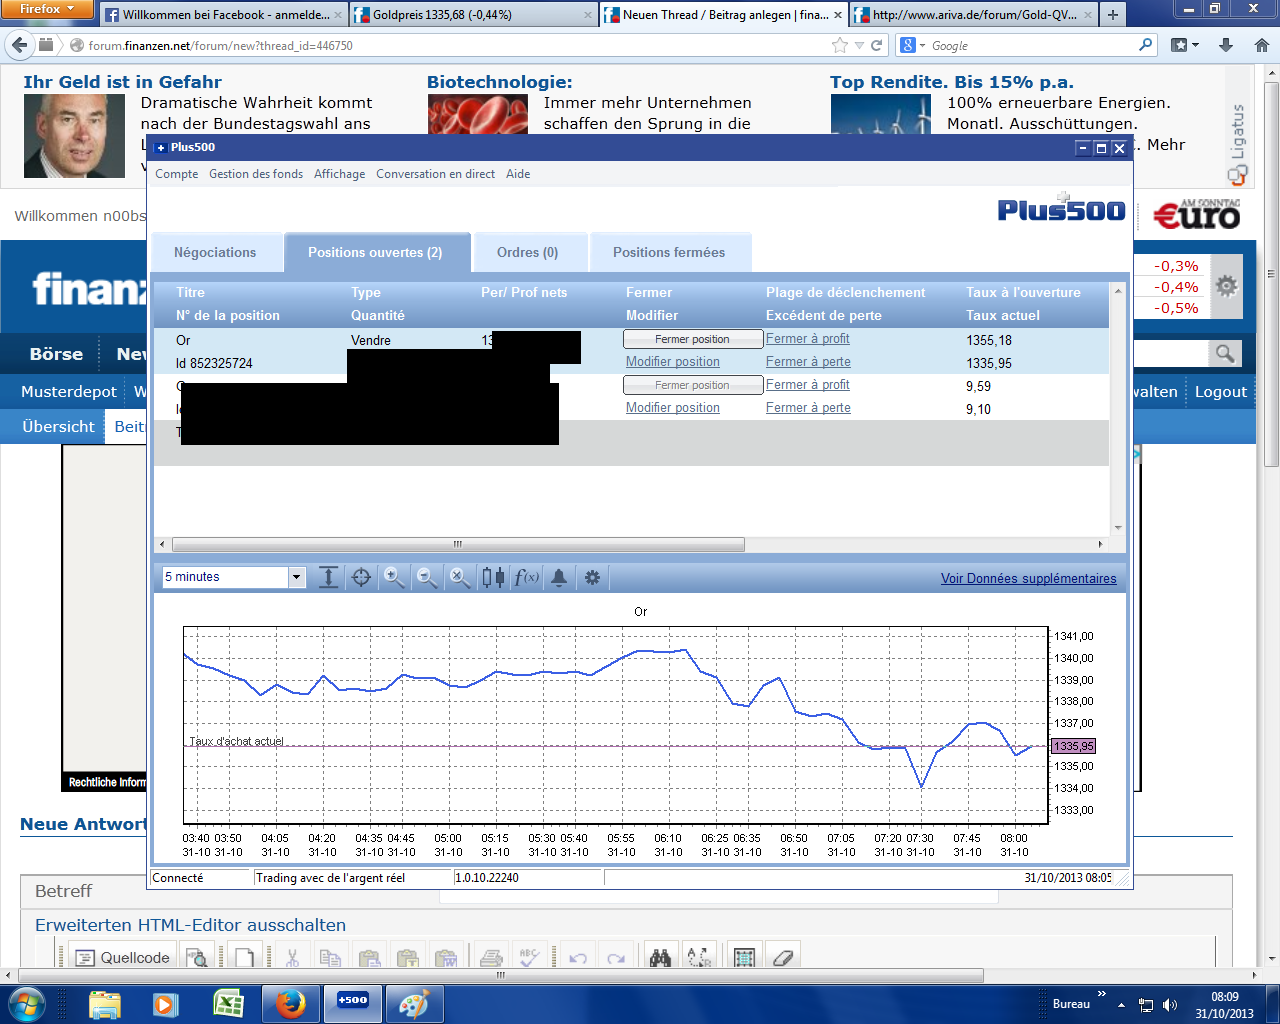Open chart settings via the gear icon
The height and width of the screenshot is (1024, 1280).
coord(590,577)
